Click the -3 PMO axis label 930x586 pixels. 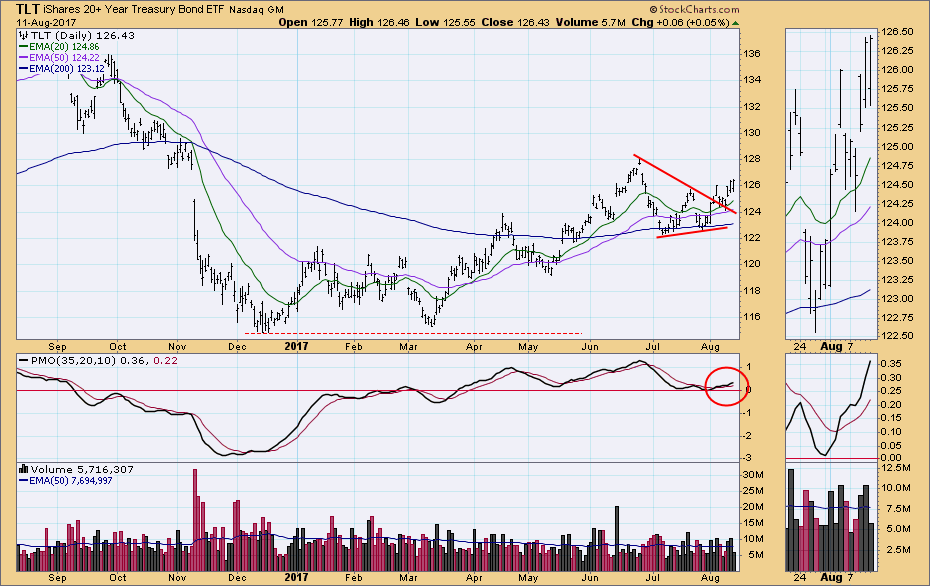click(747, 458)
